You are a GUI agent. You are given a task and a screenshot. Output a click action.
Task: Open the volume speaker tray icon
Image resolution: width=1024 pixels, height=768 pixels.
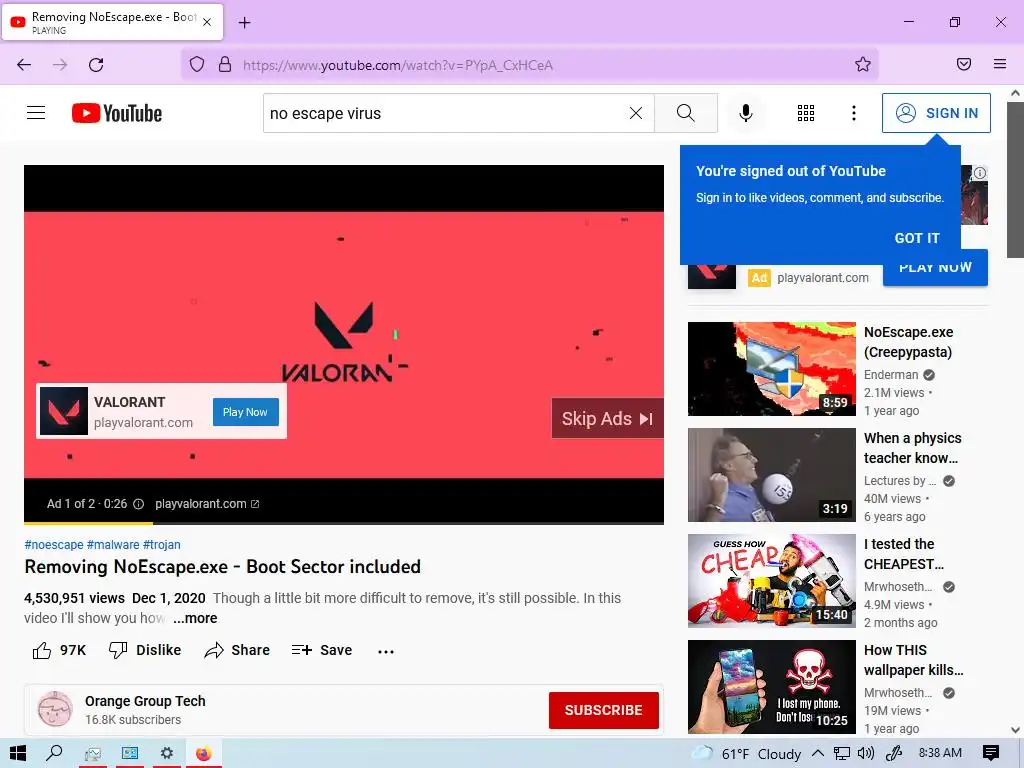pyautogui.click(x=865, y=754)
